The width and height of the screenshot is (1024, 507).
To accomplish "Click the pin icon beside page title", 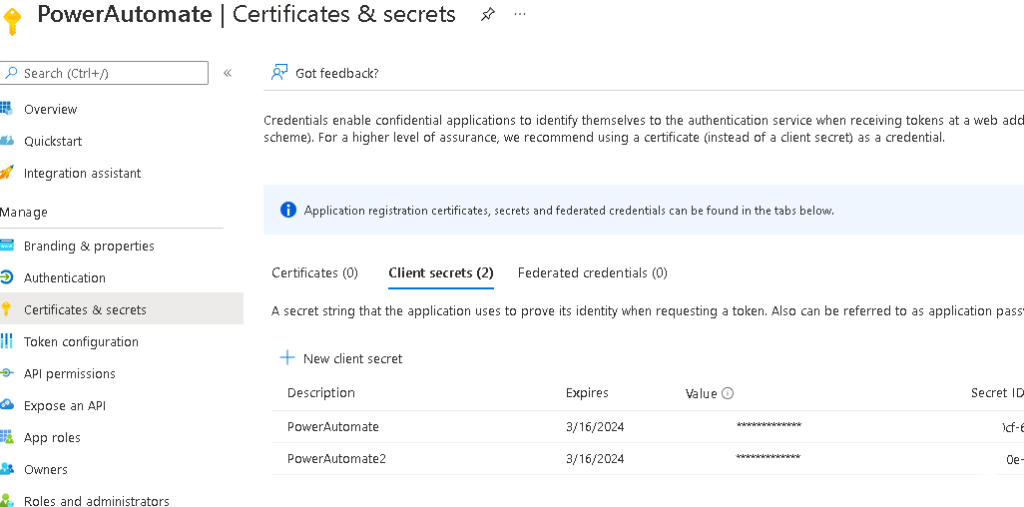I will point(487,15).
